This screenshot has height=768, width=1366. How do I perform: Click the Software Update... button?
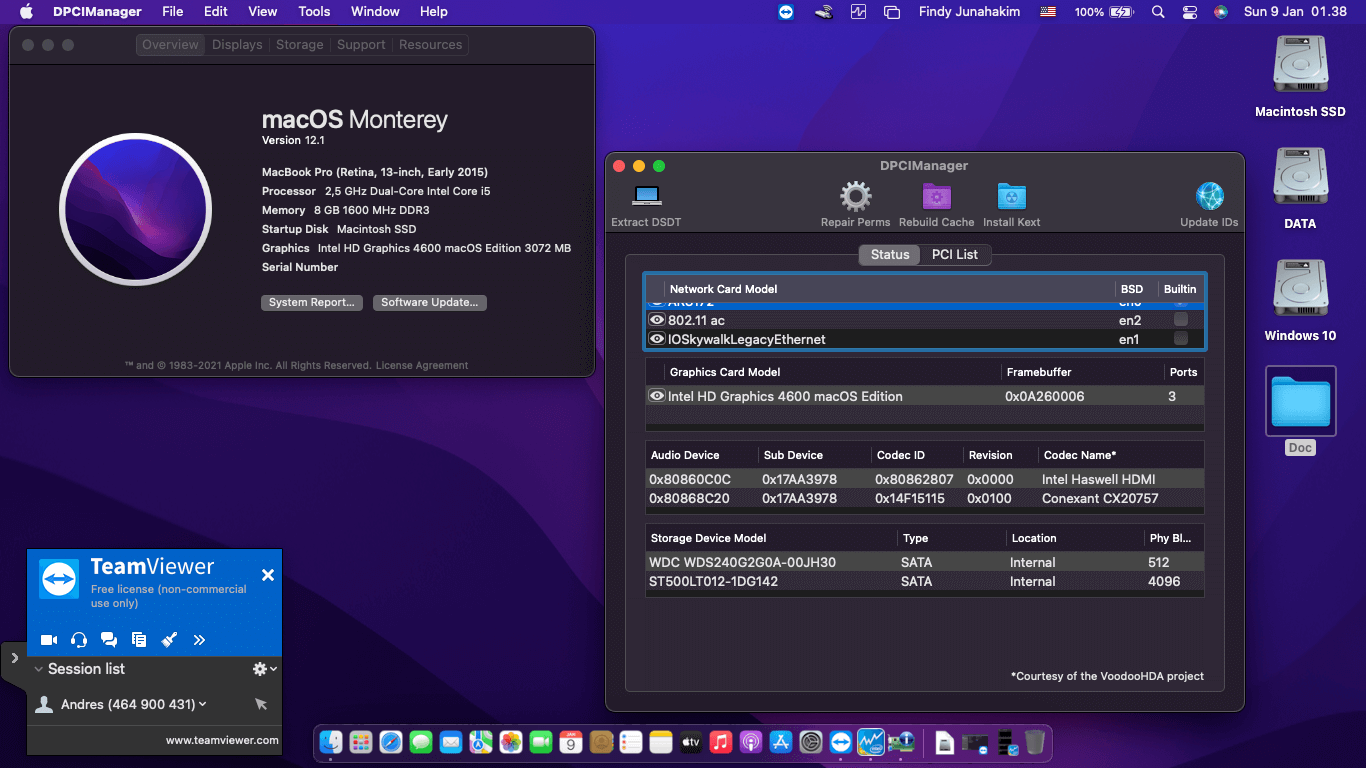(429, 302)
